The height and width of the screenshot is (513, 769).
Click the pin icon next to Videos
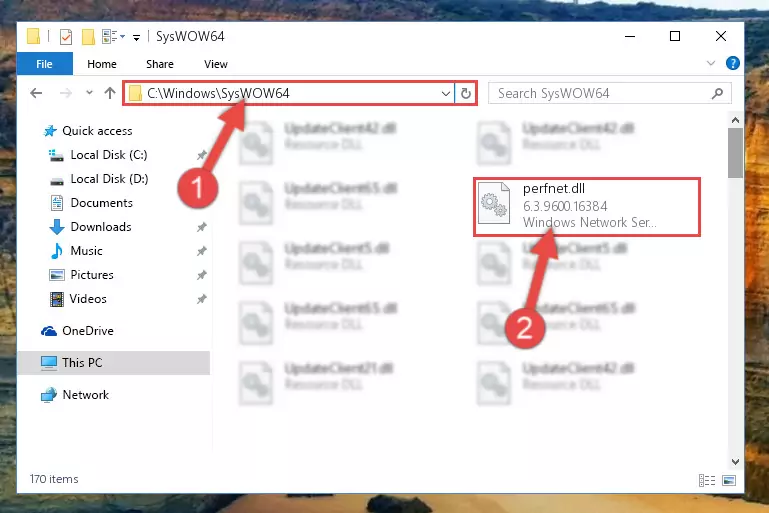202,299
